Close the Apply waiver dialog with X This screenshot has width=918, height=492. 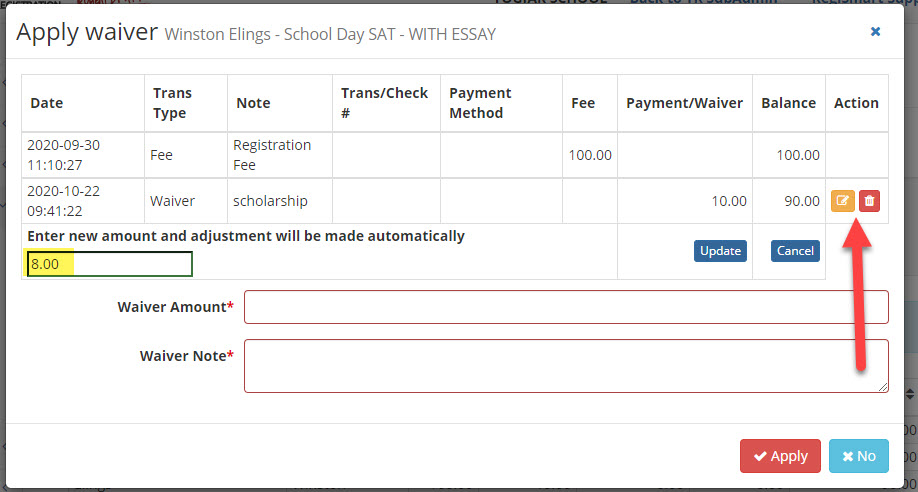coord(875,32)
